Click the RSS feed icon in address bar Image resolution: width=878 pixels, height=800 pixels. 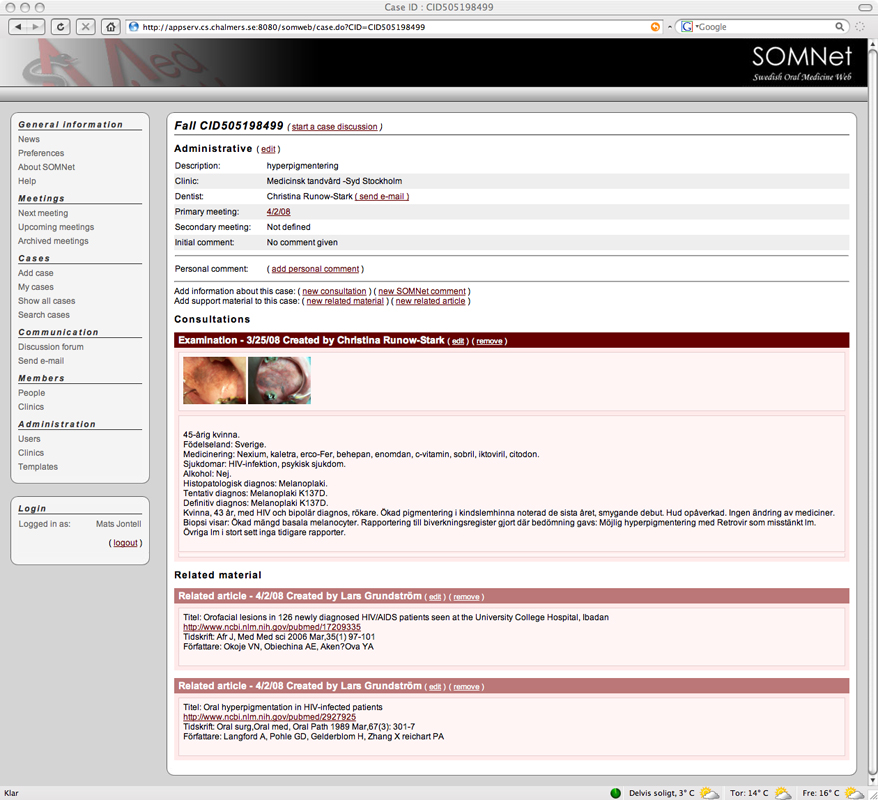click(655, 27)
